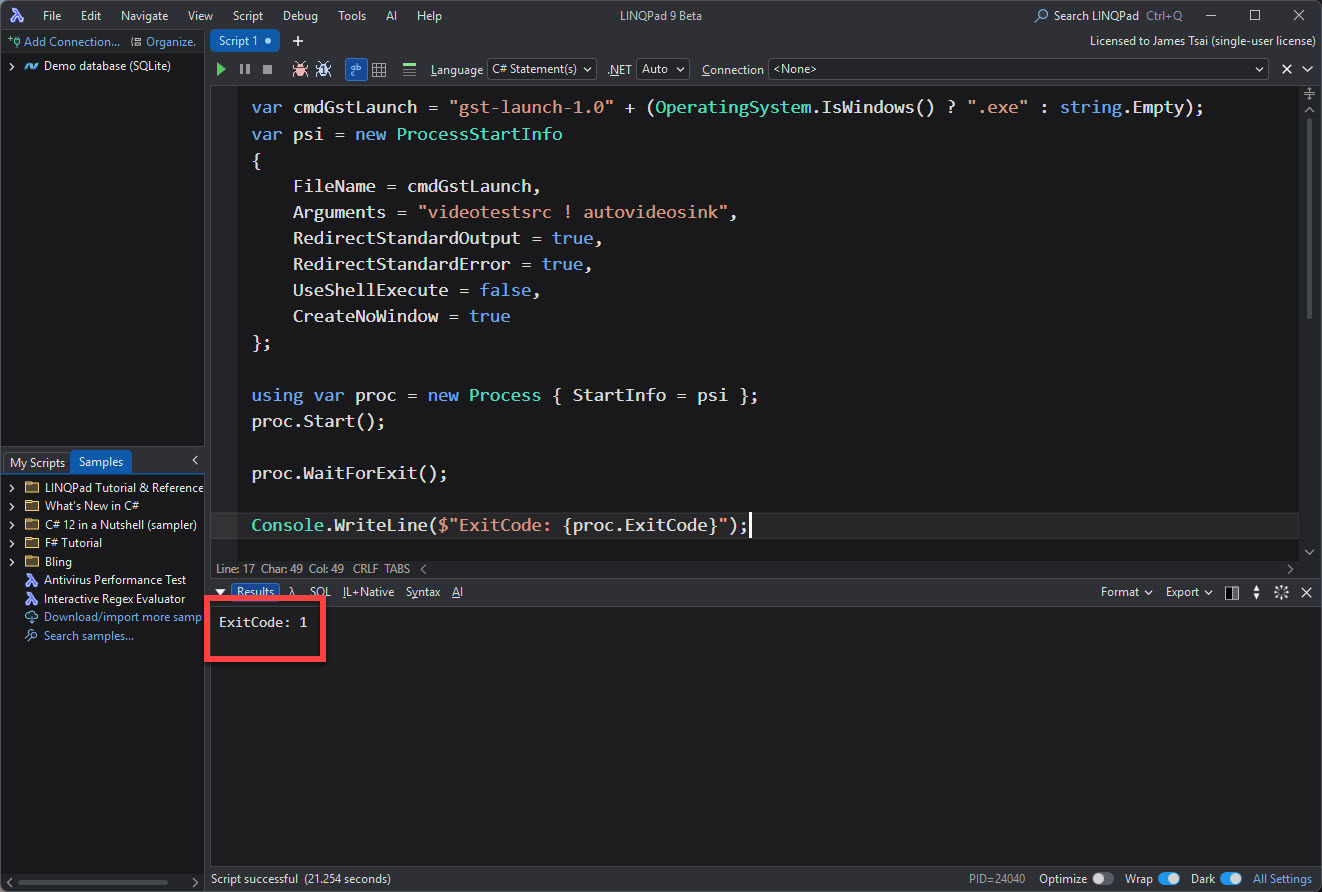Click results up-down arrows icon
The image size is (1322, 892).
1257,593
